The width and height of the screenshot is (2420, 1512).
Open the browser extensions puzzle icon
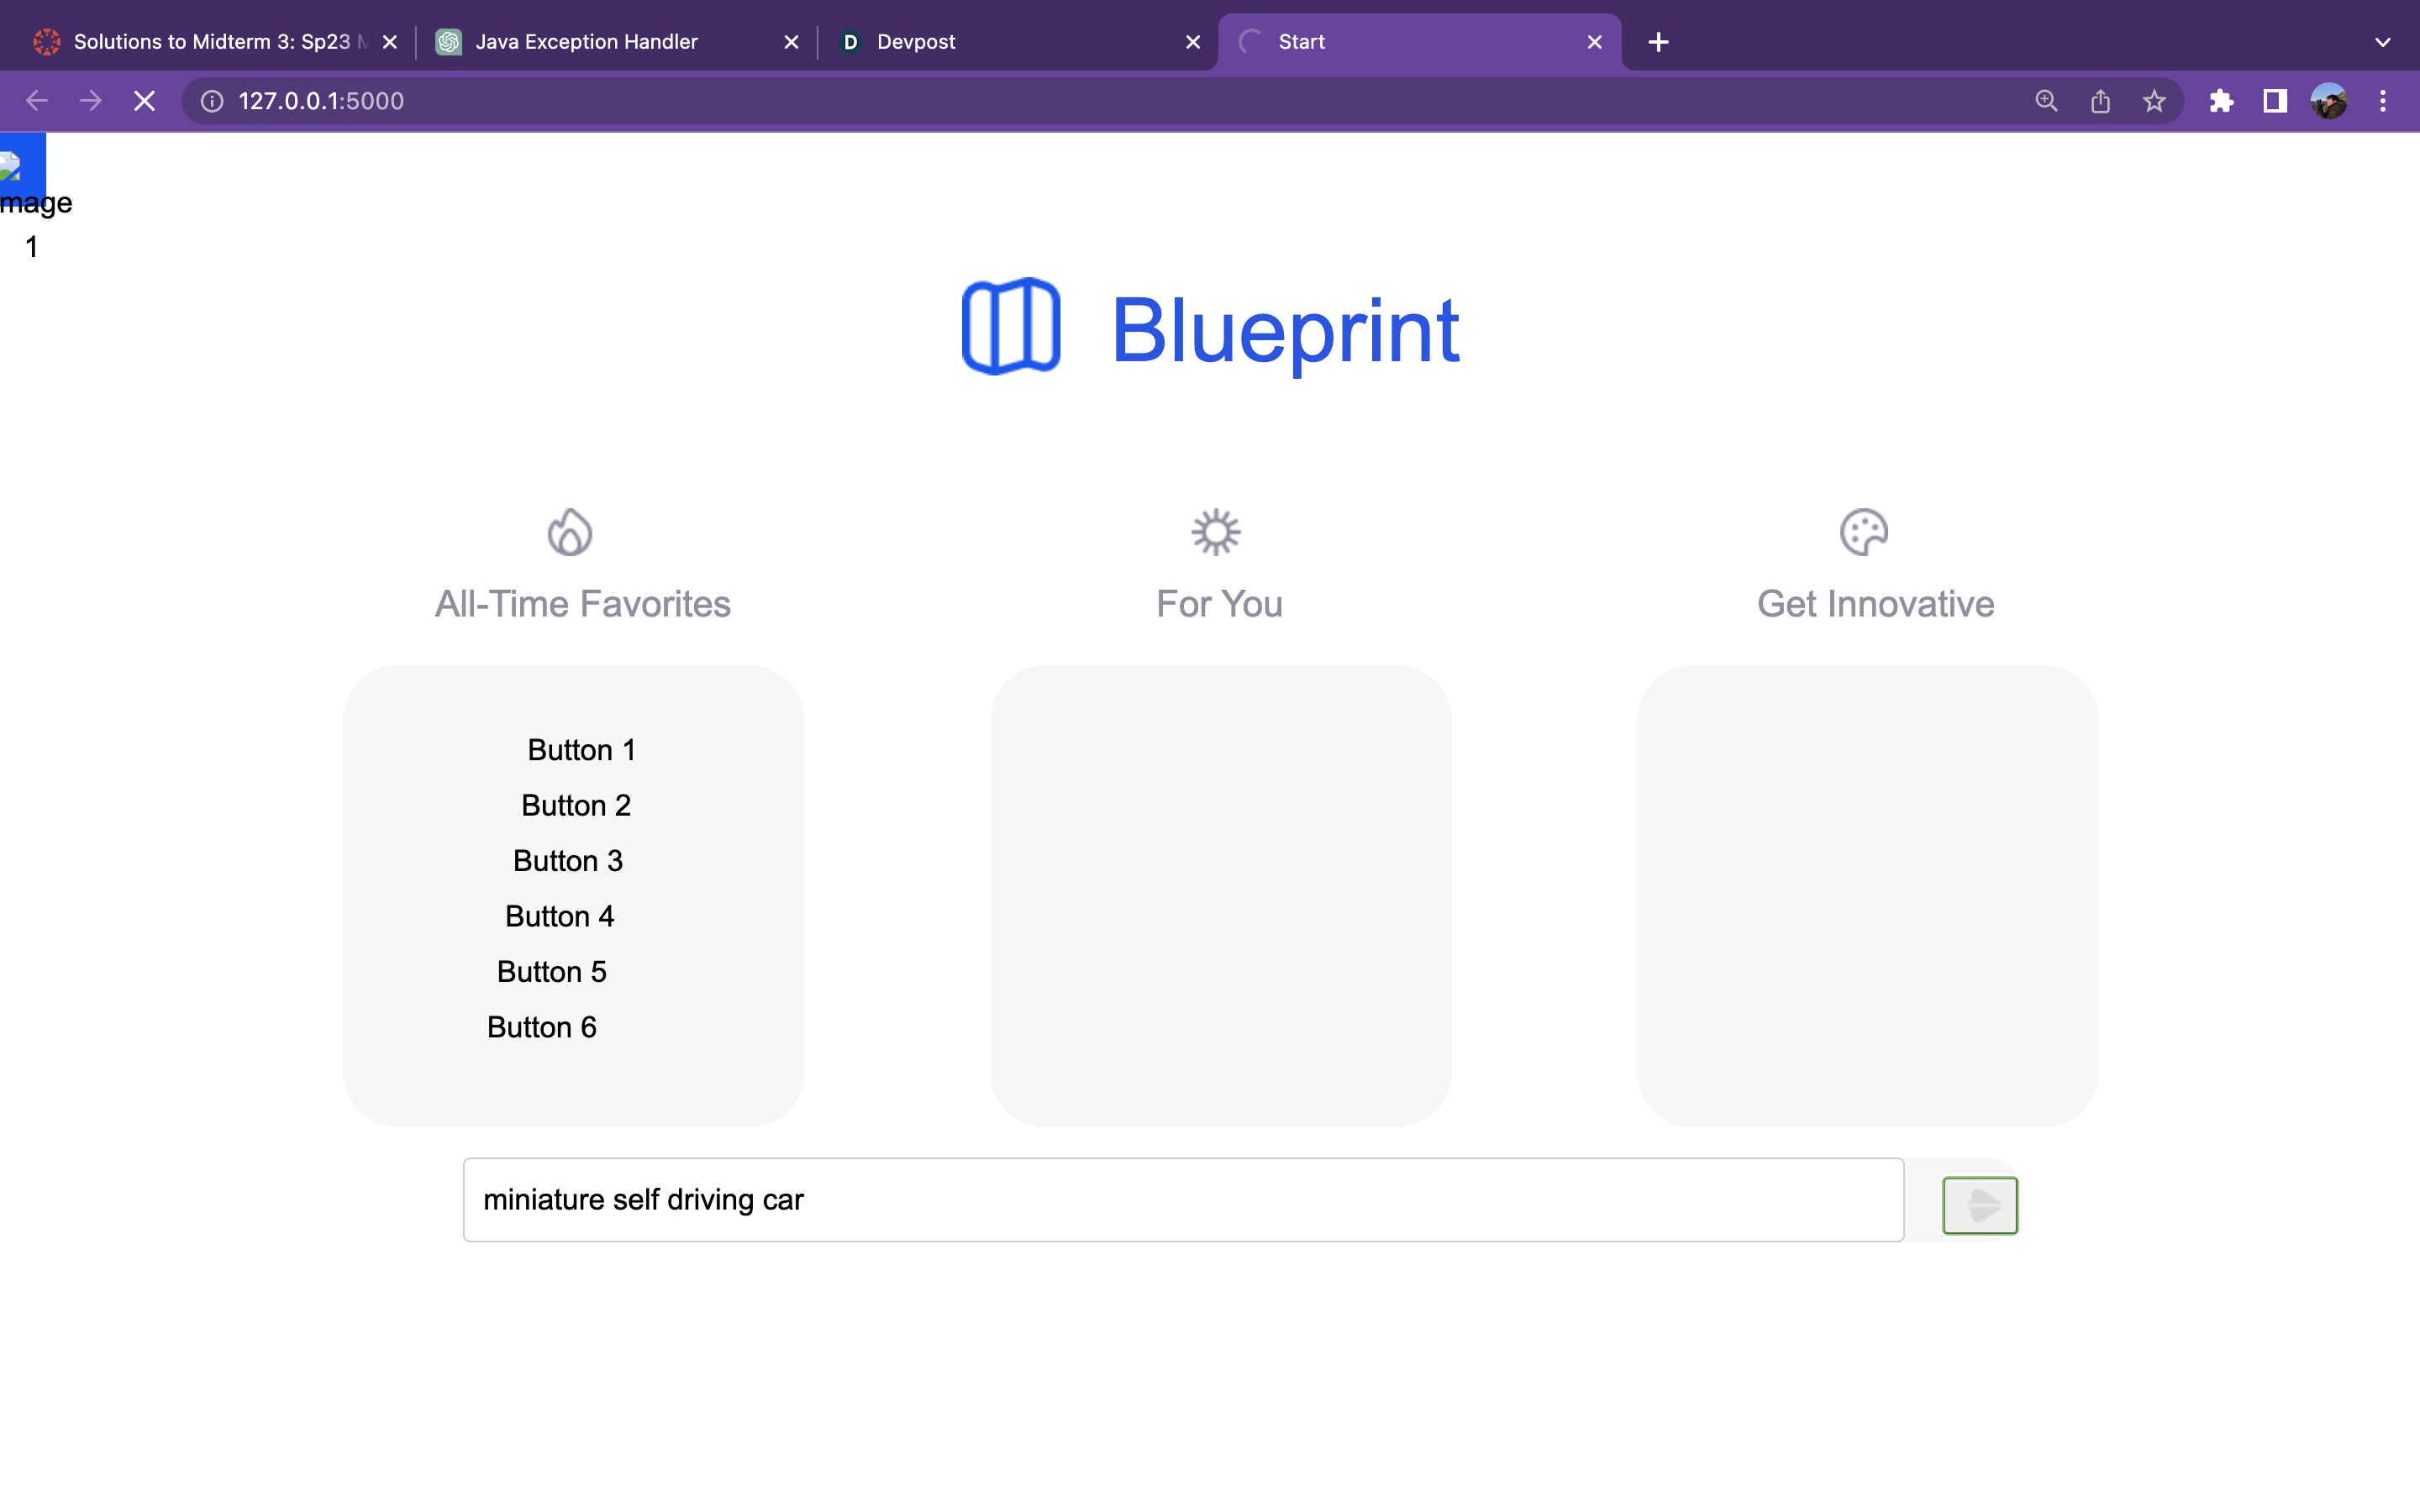point(2221,101)
